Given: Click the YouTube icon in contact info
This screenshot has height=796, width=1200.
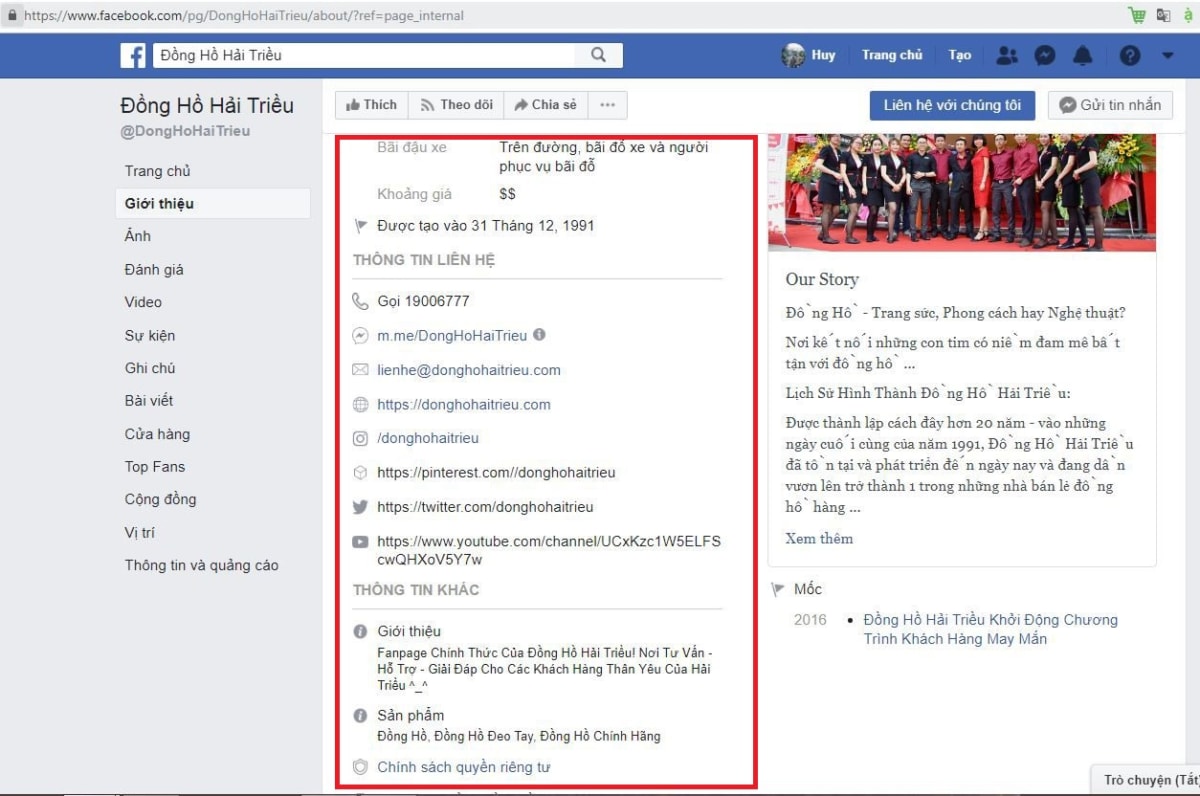Looking at the screenshot, I should point(361,542).
